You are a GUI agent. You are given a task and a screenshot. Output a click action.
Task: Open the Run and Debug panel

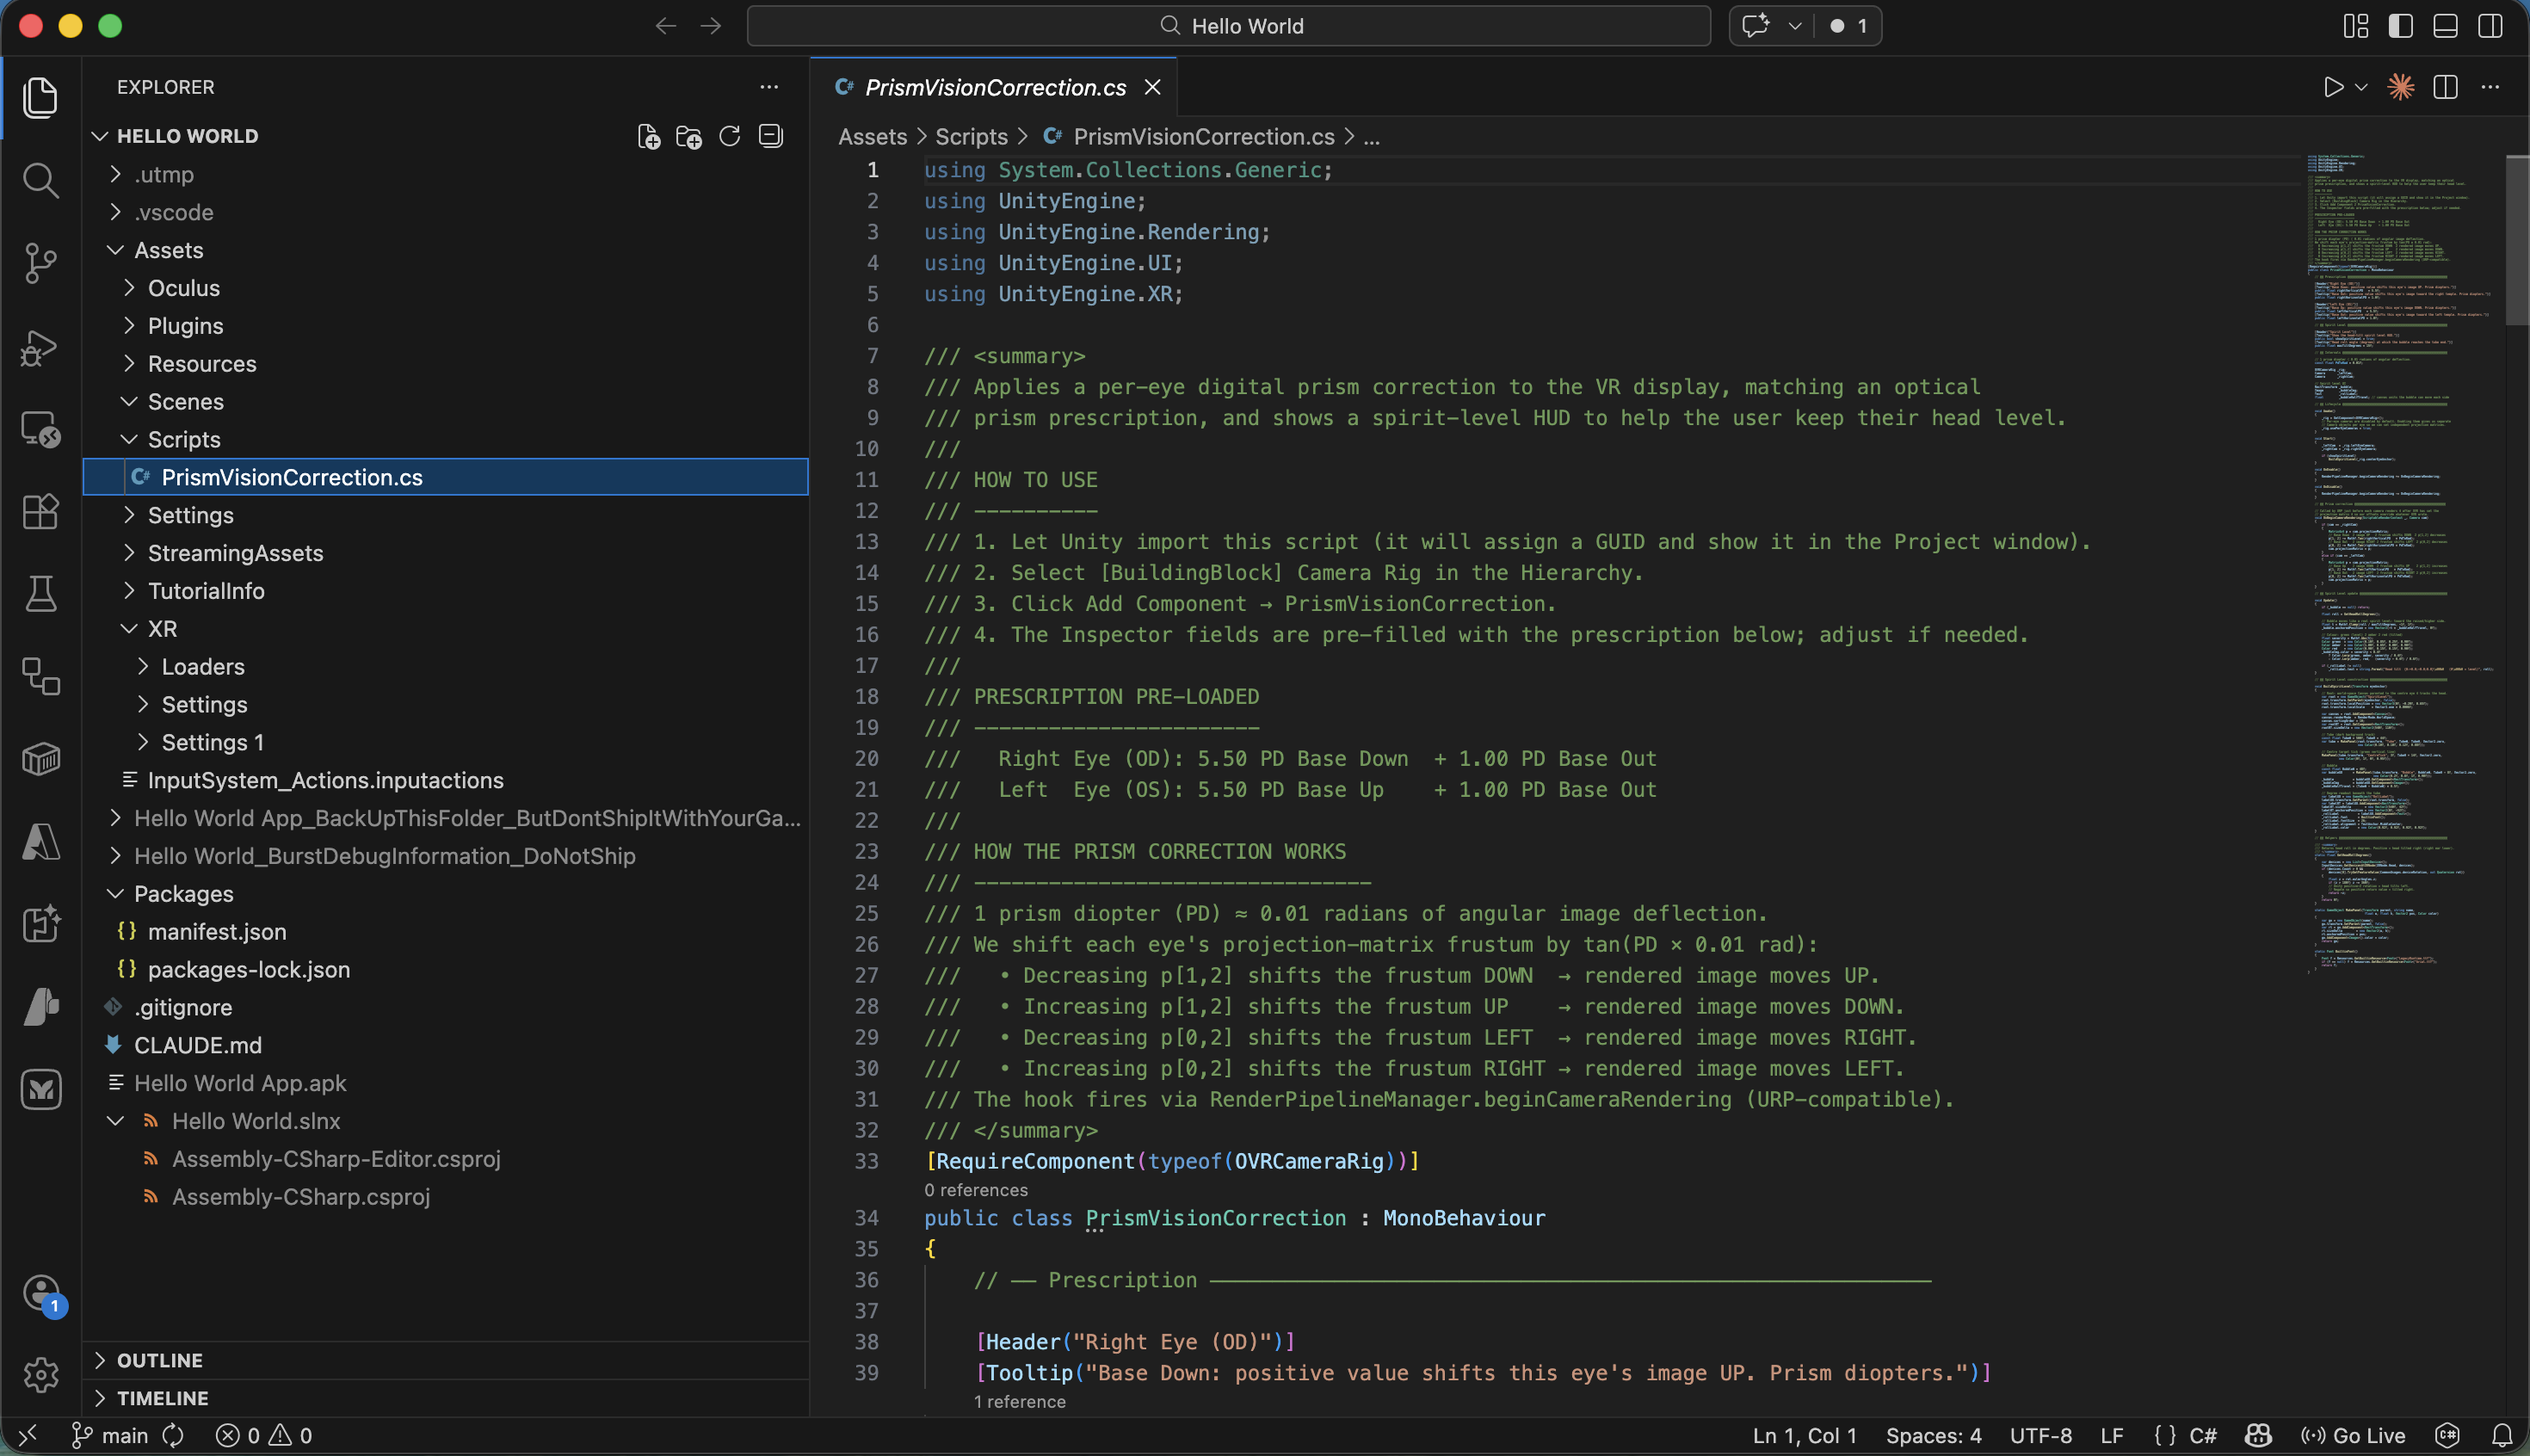click(x=41, y=347)
